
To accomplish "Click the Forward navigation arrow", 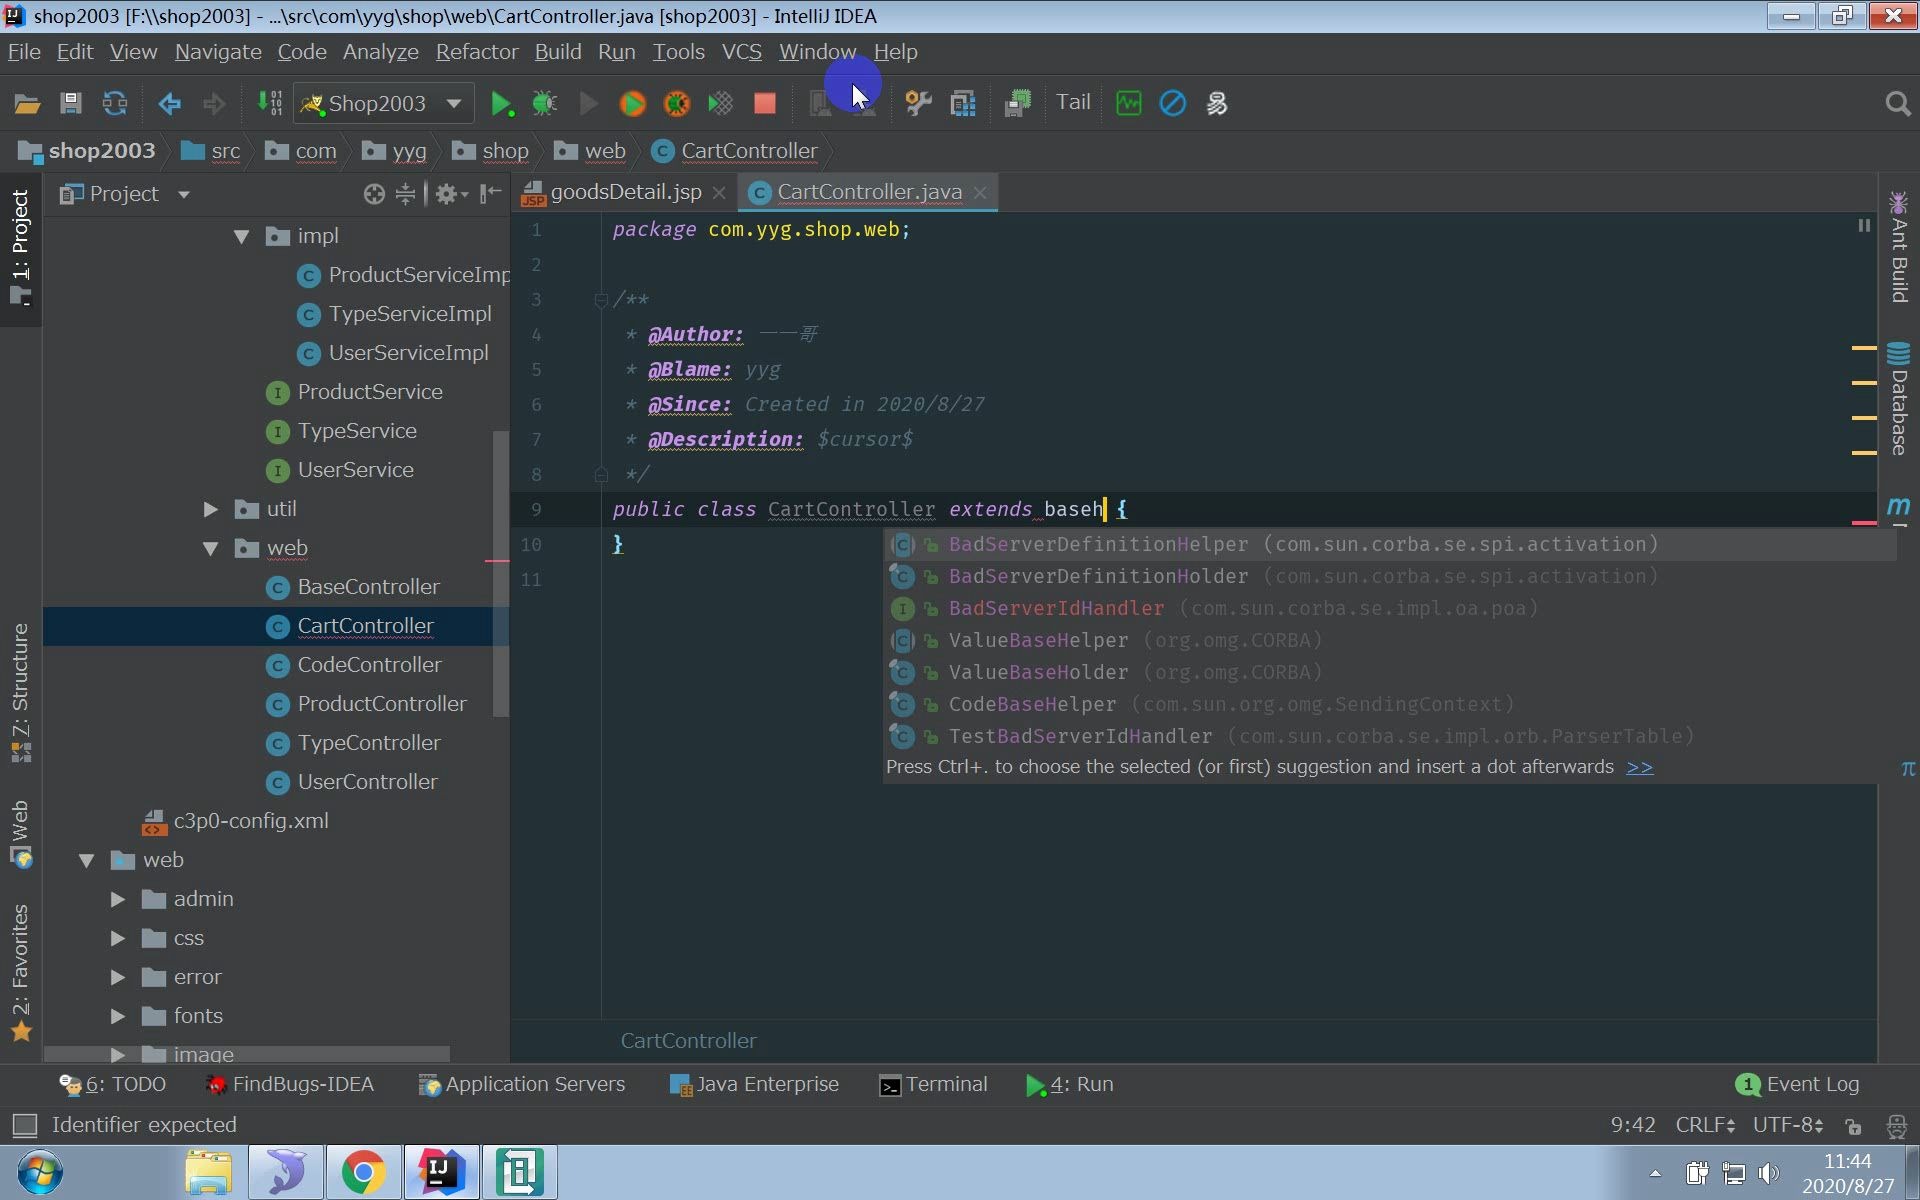I will pyautogui.click(x=214, y=103).
